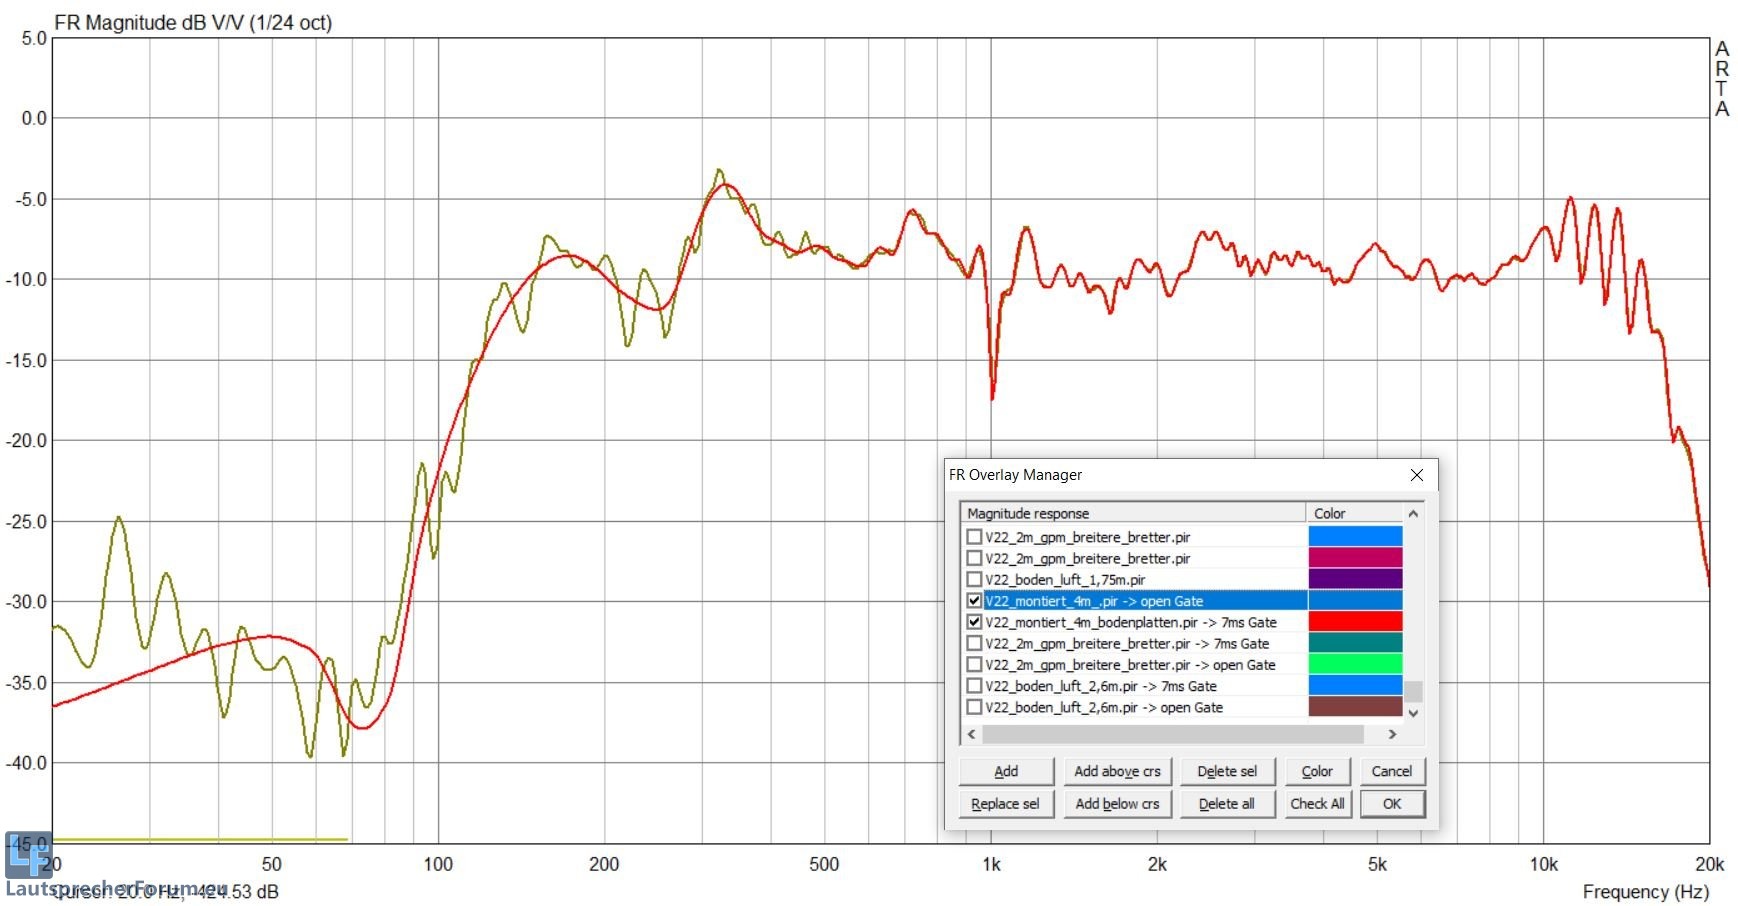Screen dimensions: 1738x906
Task: Click the bright green color swatch
Action: click(1355, 664)
